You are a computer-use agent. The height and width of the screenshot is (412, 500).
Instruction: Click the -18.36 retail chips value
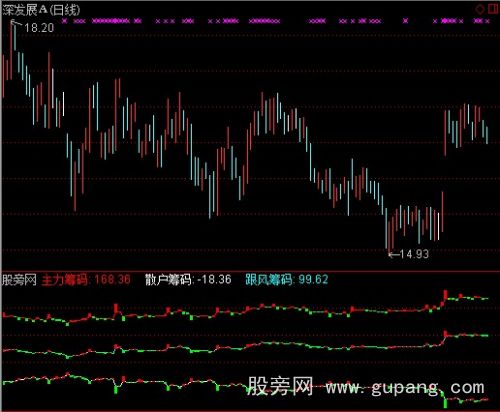coord(214,280)
